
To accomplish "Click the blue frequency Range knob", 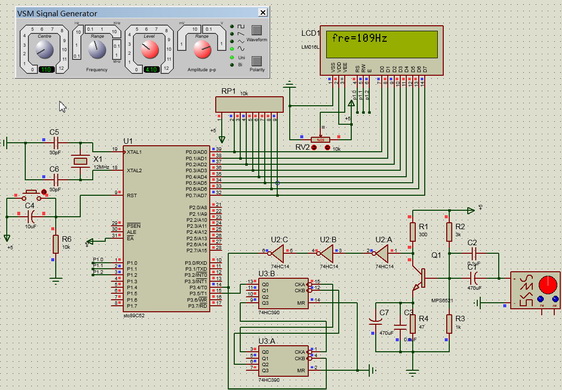I will (97, 49).
